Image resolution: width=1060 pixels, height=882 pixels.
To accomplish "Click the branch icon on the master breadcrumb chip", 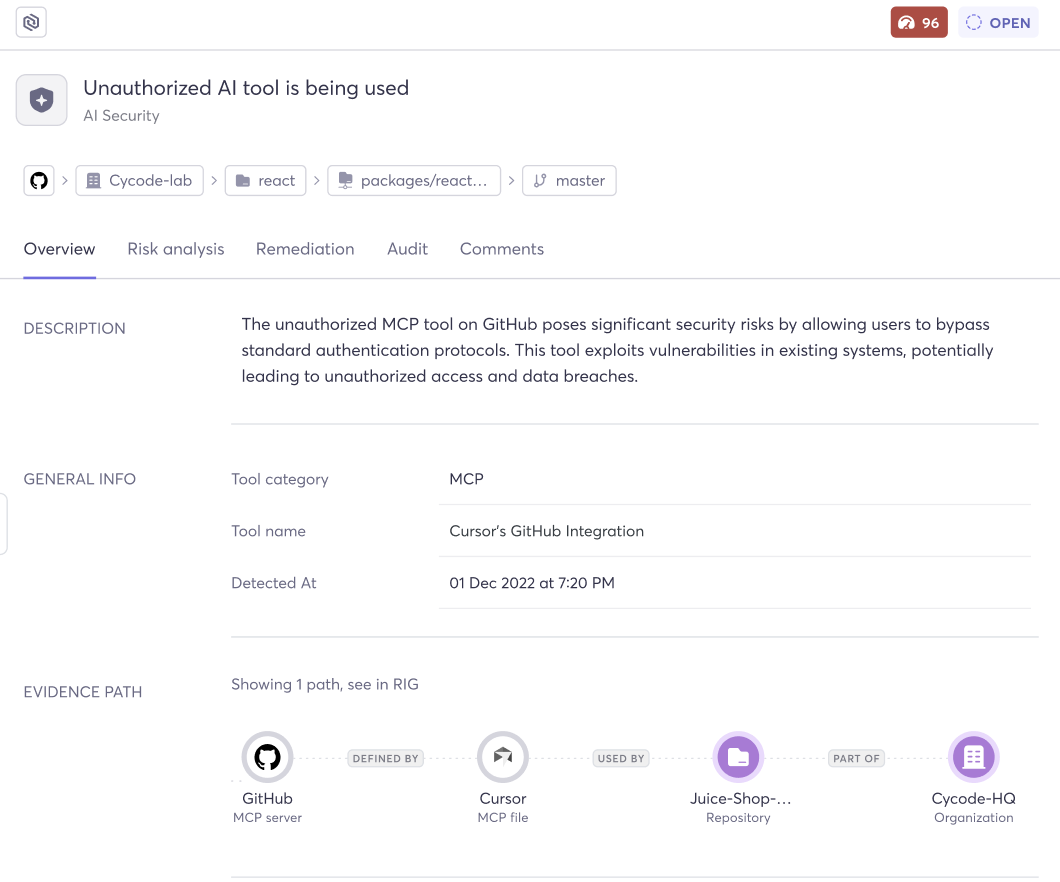I will point(539,180).
